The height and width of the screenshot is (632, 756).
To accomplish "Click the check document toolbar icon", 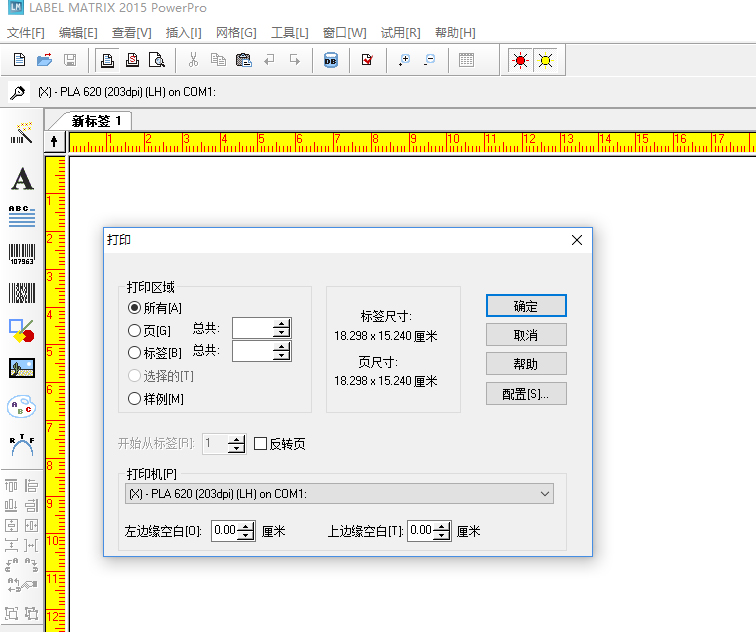I will point(367,60).
